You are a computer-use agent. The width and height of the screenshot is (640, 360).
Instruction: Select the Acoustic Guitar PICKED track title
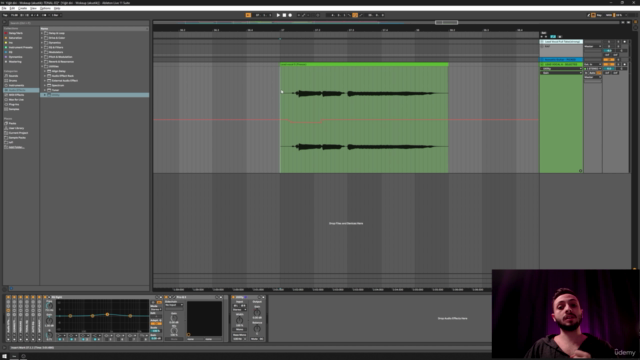pyautogui.click(x=561, y=60)
